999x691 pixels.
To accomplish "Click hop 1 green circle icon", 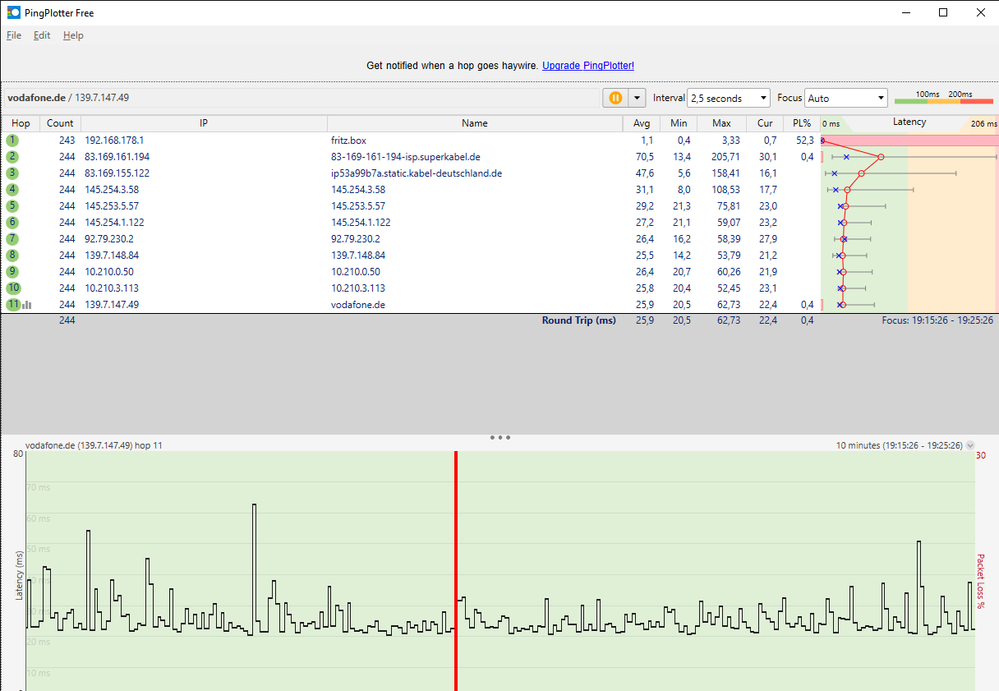I will coord(13,140).
